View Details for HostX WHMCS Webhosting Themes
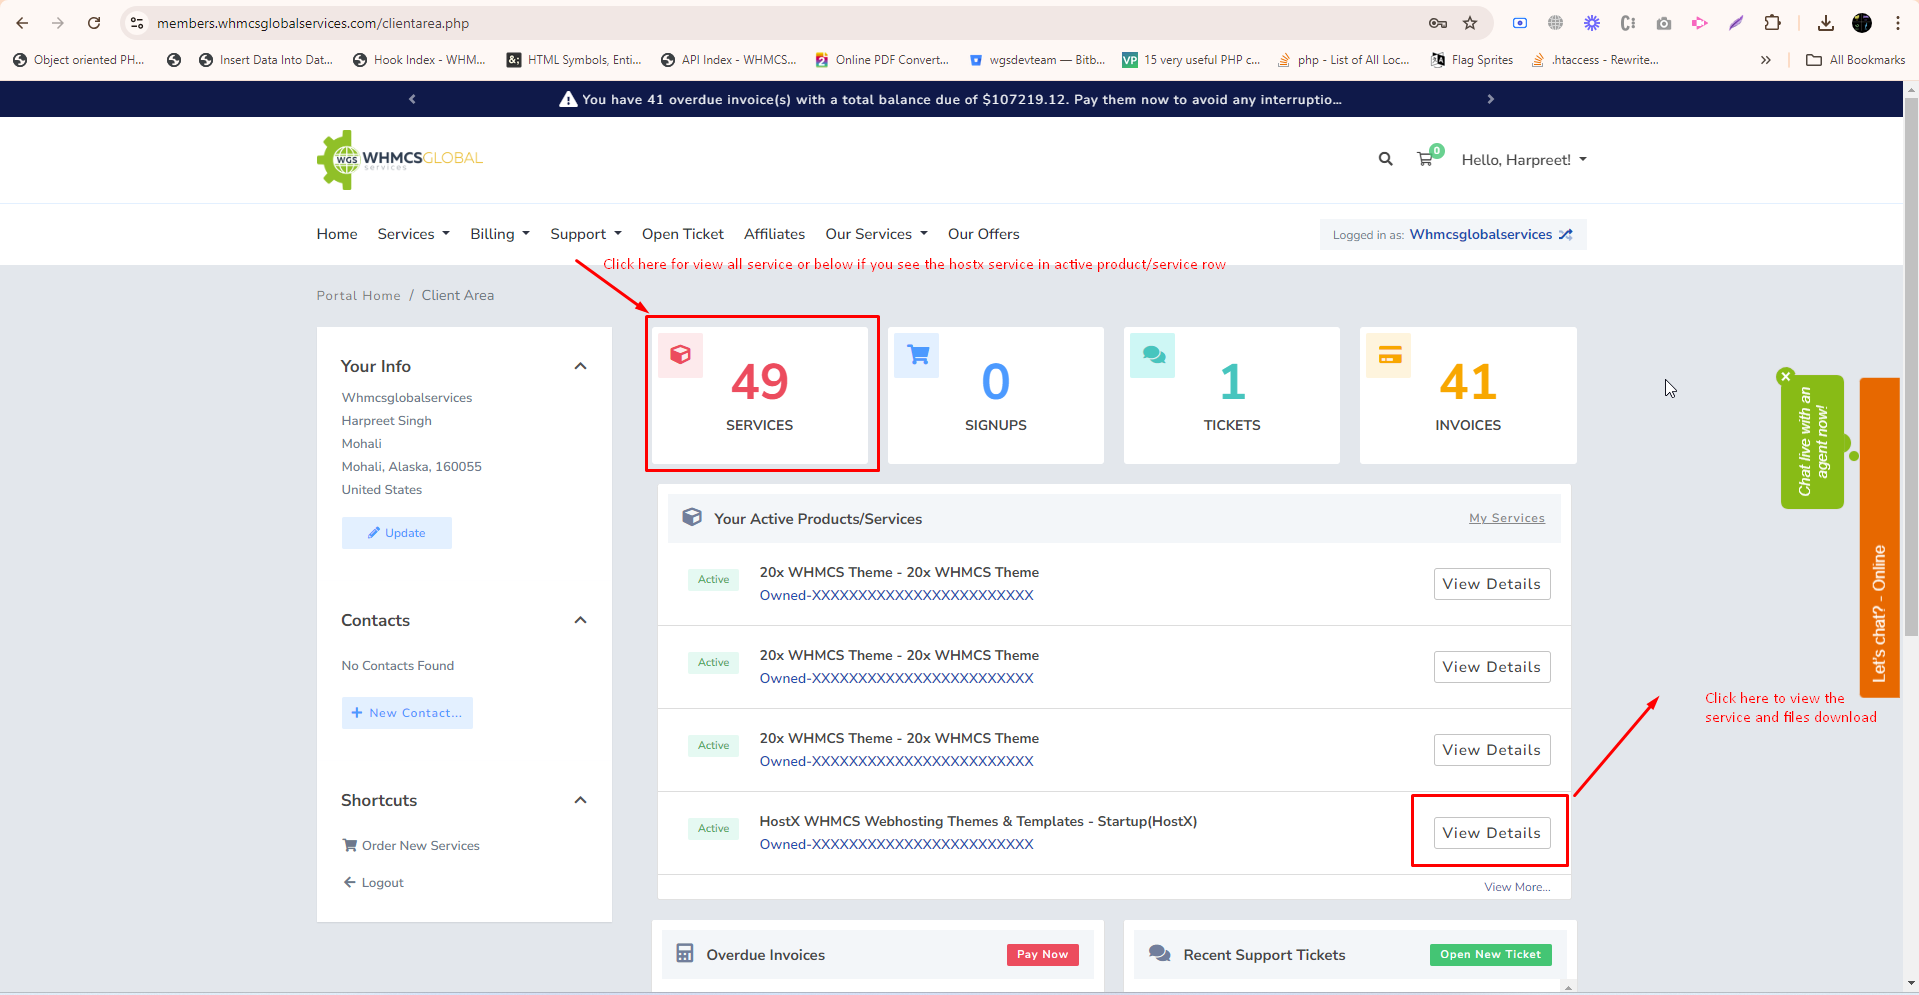Screen dimensions: 1919x995 1491,833
